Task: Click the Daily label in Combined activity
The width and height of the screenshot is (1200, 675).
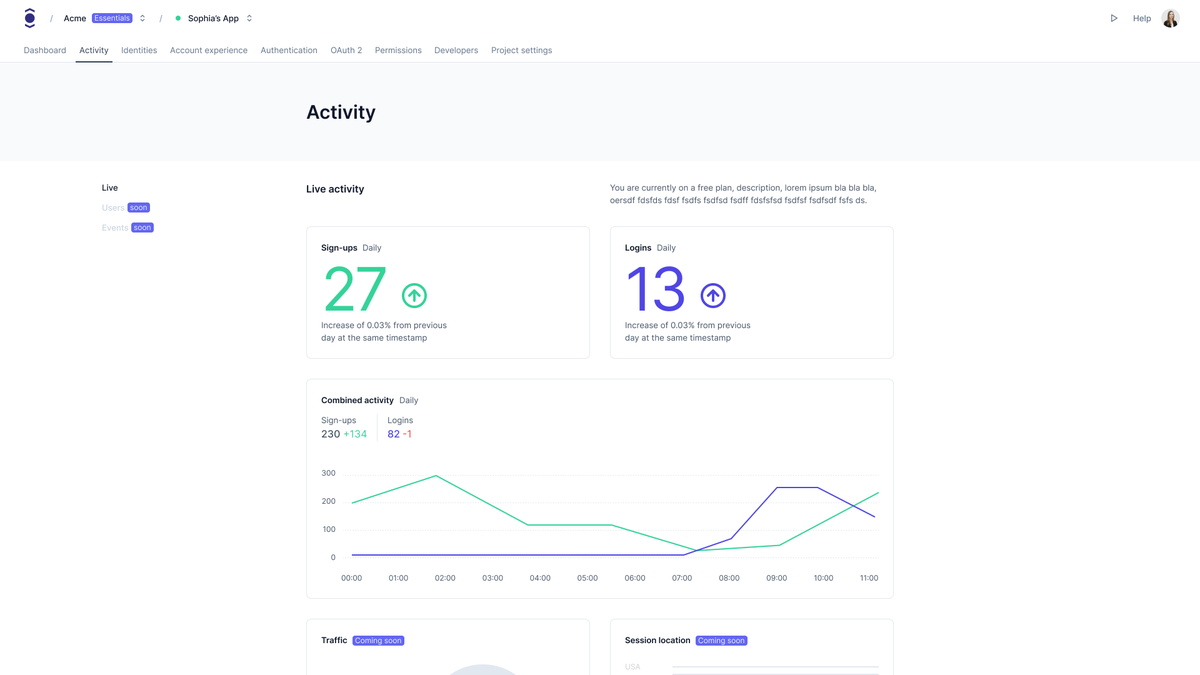Action: coord(409,400)
